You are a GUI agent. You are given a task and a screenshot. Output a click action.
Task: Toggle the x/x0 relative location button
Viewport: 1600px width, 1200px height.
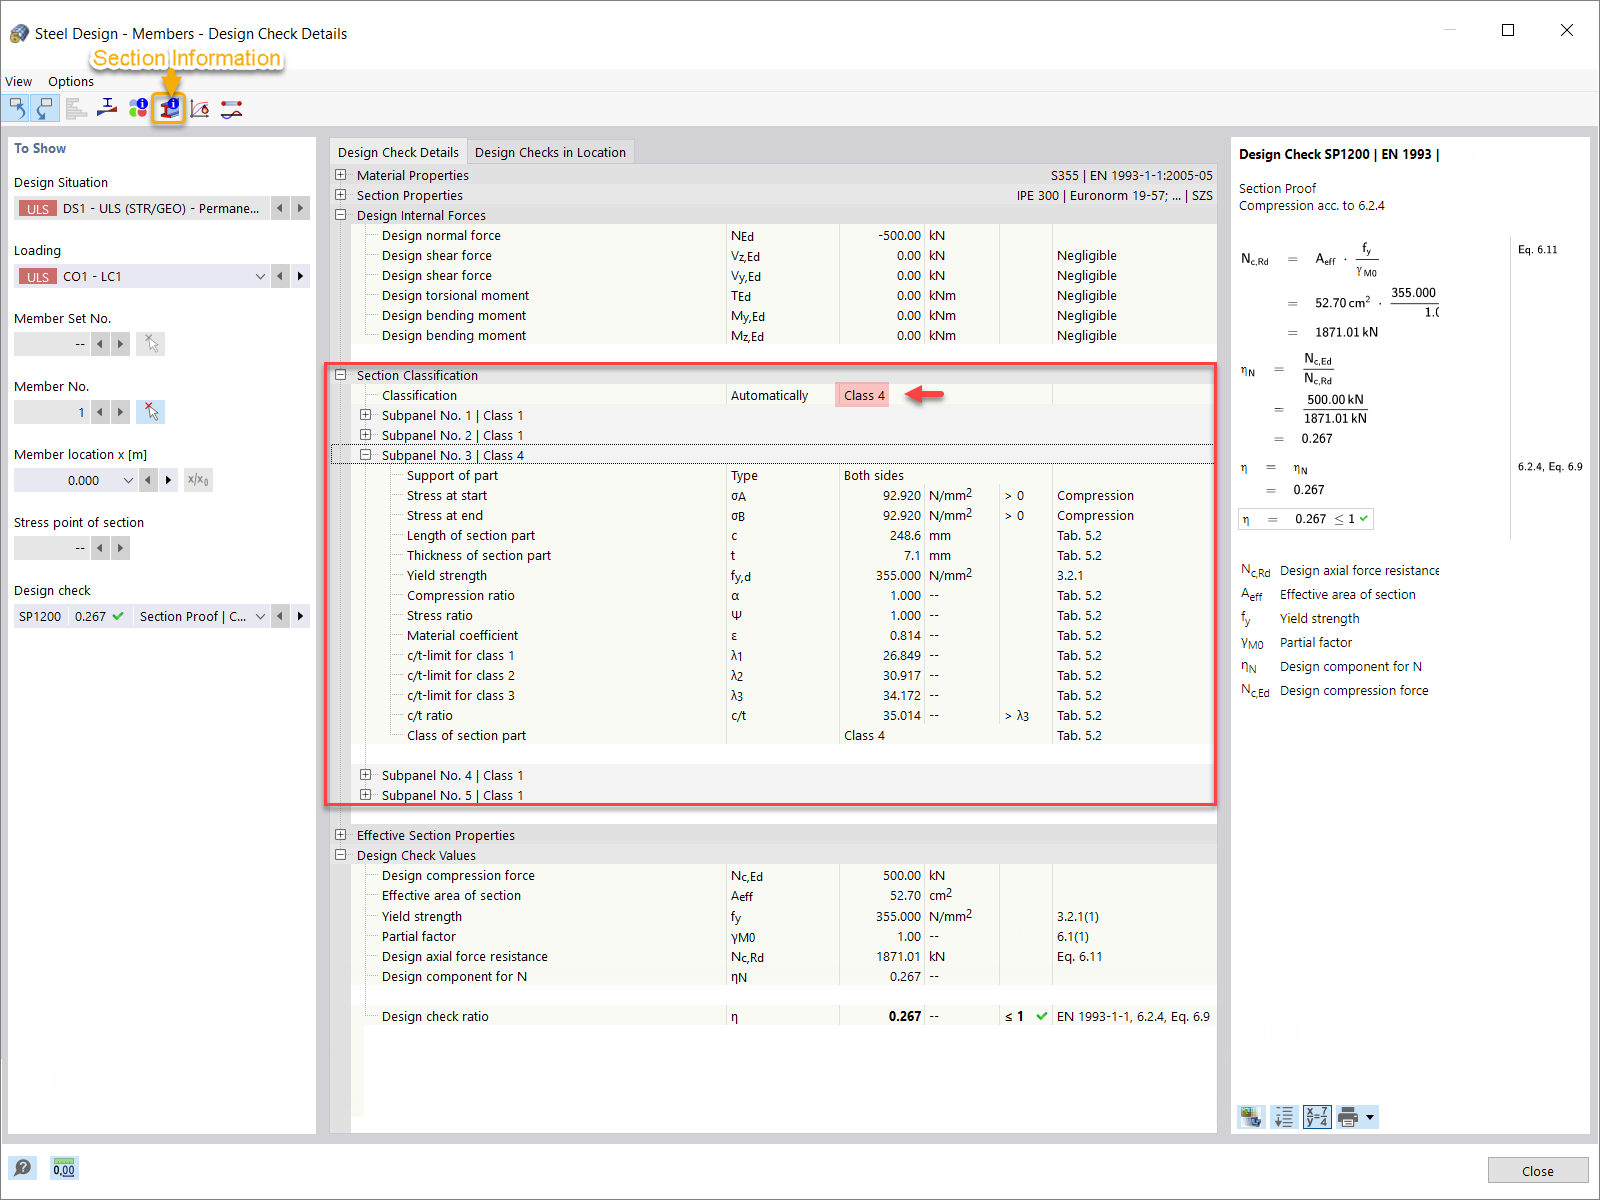(198, 480)
